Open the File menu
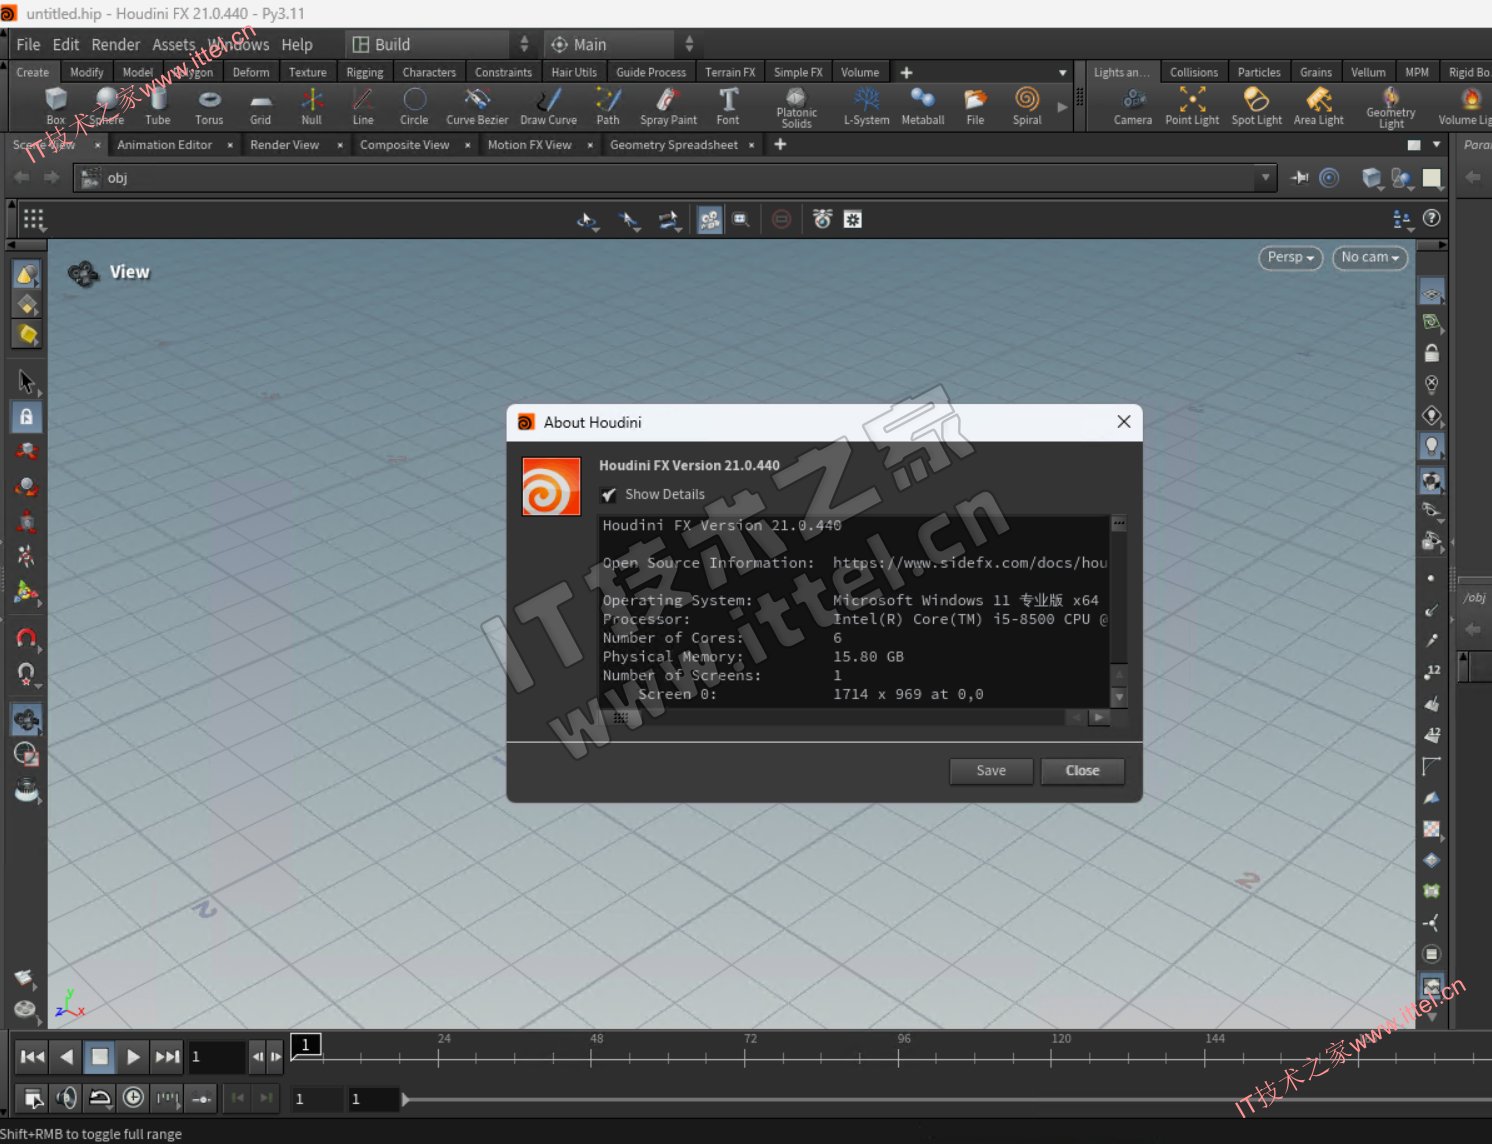Image resolution: width=1492 pixels, height=1144 pixels. coord(28,45)
